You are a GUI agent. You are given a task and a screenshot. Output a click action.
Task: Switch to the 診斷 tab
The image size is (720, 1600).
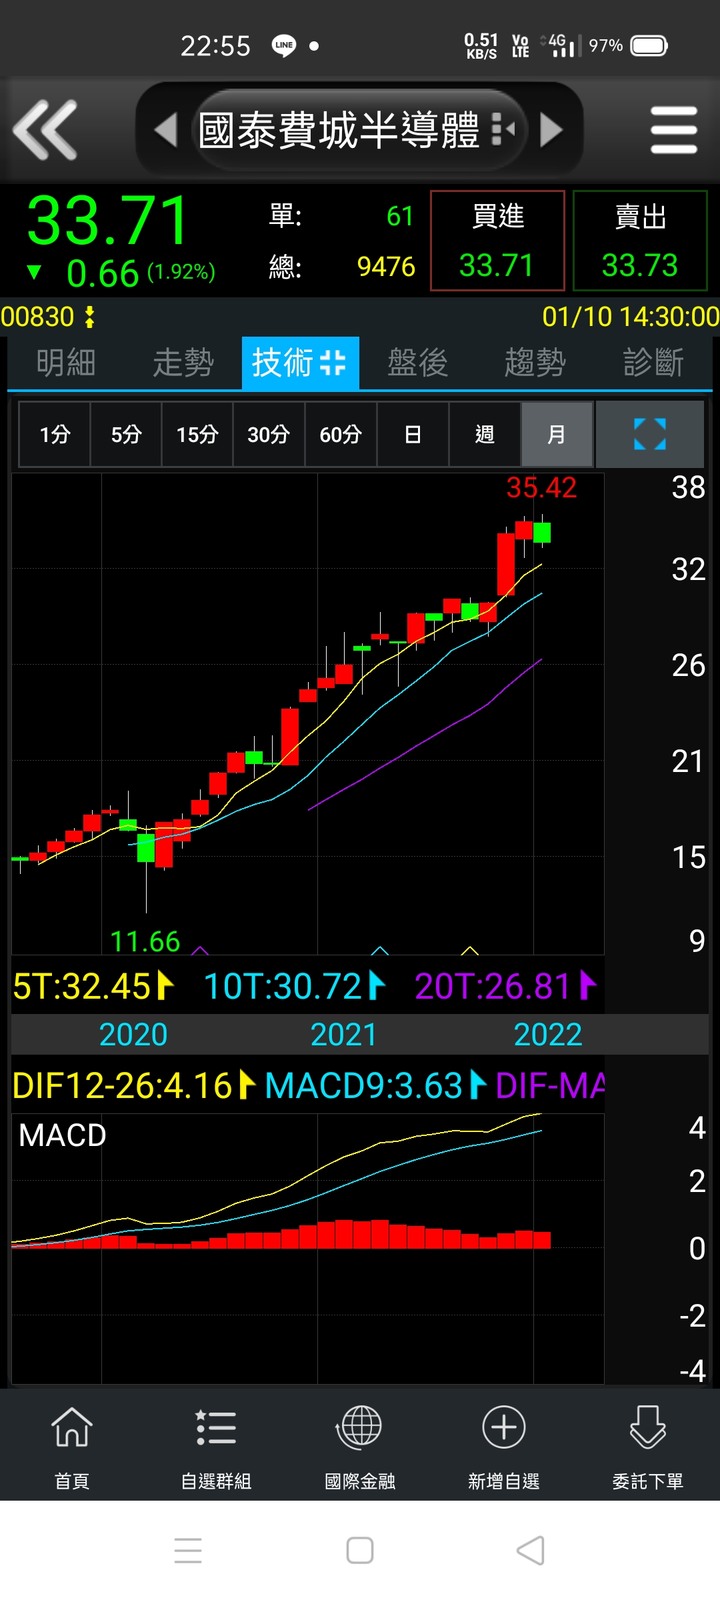click(x=652, y=362)
